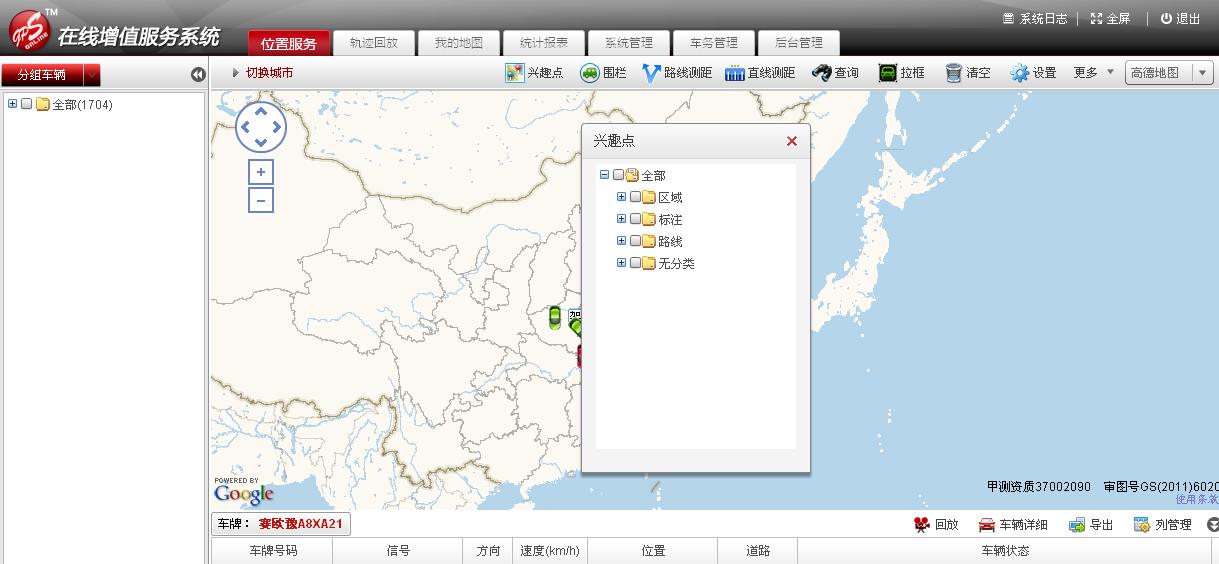Choose the 直线测距 straight-line ruler tool
The image size is (1219, 564).
coord(735,73)
